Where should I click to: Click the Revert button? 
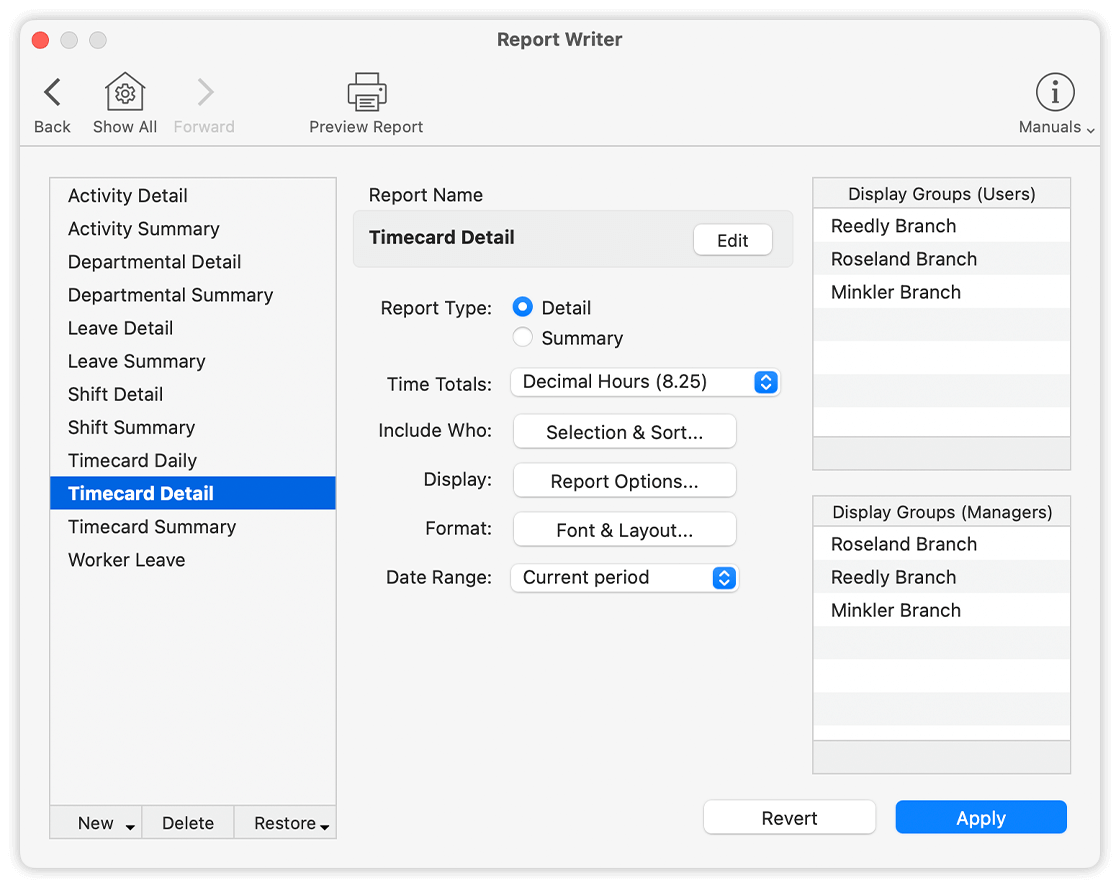coord(789,818)
